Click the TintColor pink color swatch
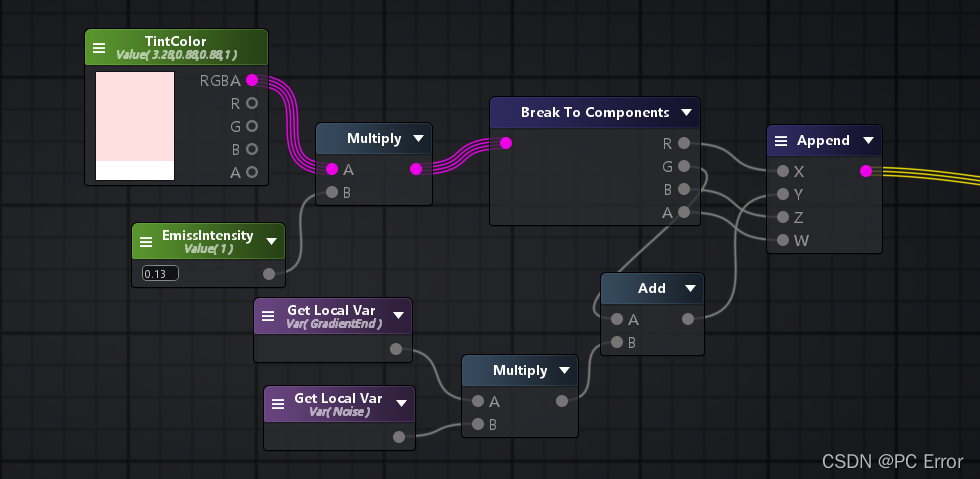This screenshot has height=479, width=980. 135,116
